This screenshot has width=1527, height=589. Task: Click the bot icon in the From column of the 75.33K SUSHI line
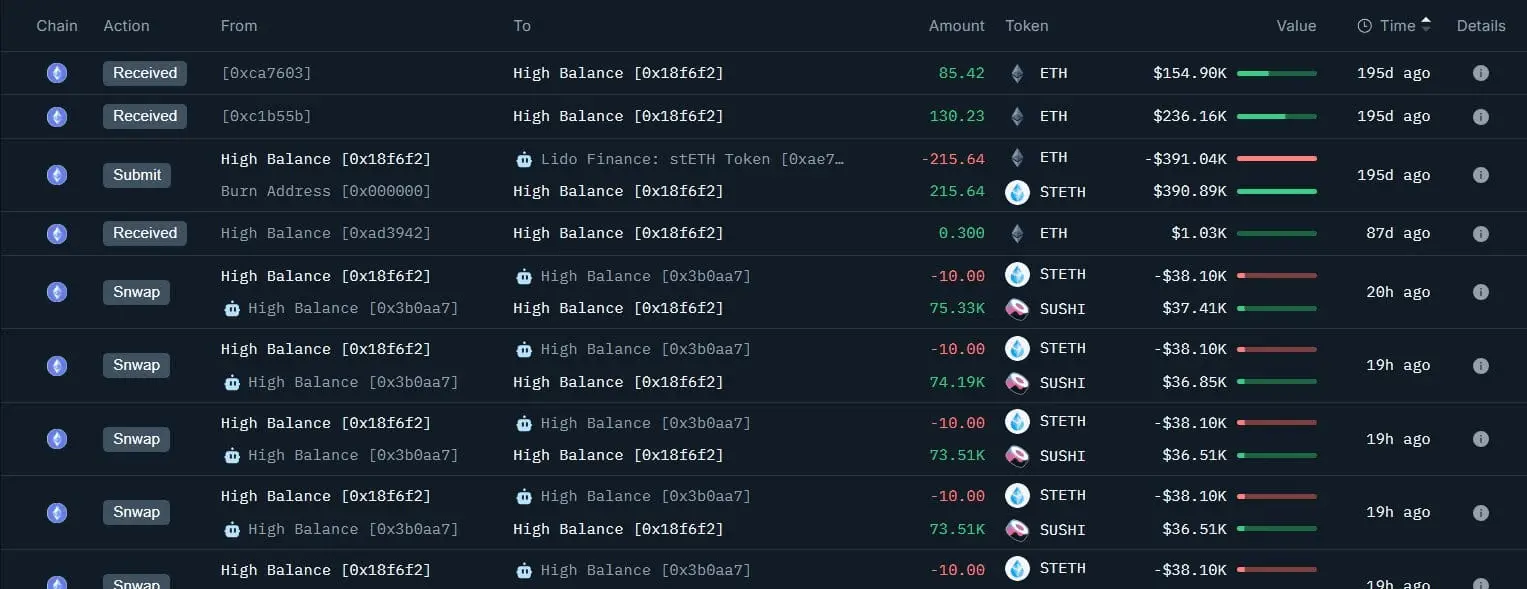coord(232,309)
